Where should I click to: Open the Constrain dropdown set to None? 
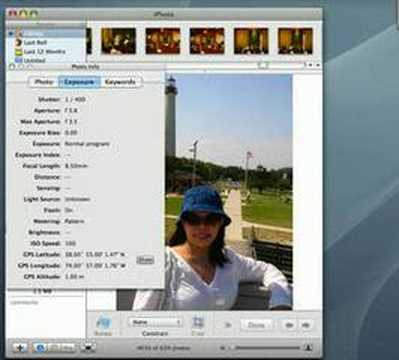point(155,322)
